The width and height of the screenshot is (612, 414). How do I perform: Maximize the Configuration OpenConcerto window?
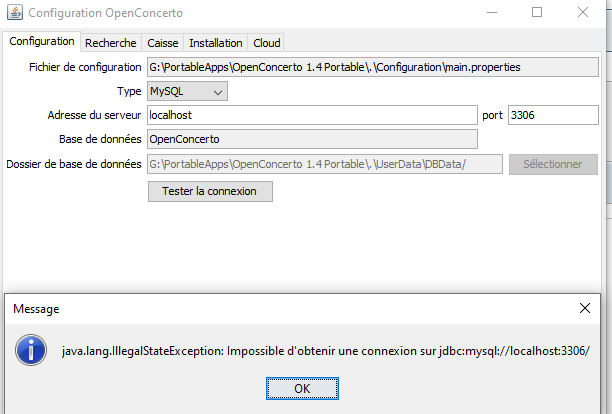[536, 14]
